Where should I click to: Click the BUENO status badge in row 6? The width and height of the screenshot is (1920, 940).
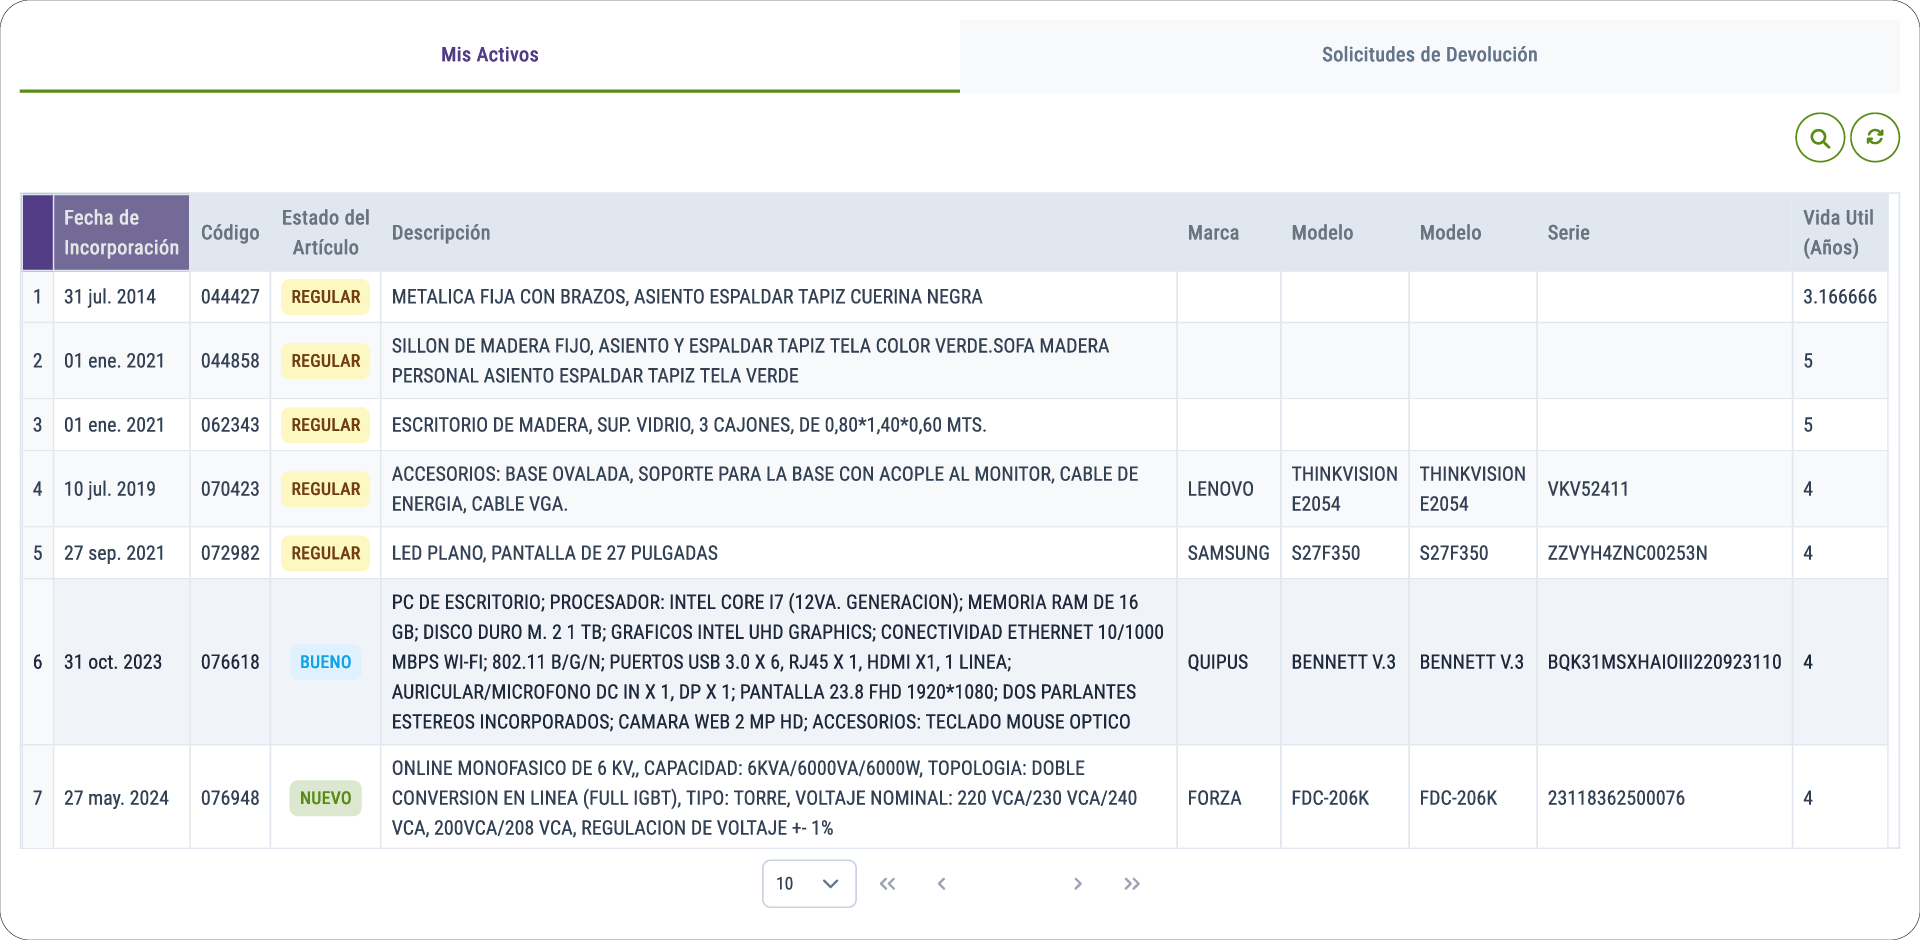[325, 662]
